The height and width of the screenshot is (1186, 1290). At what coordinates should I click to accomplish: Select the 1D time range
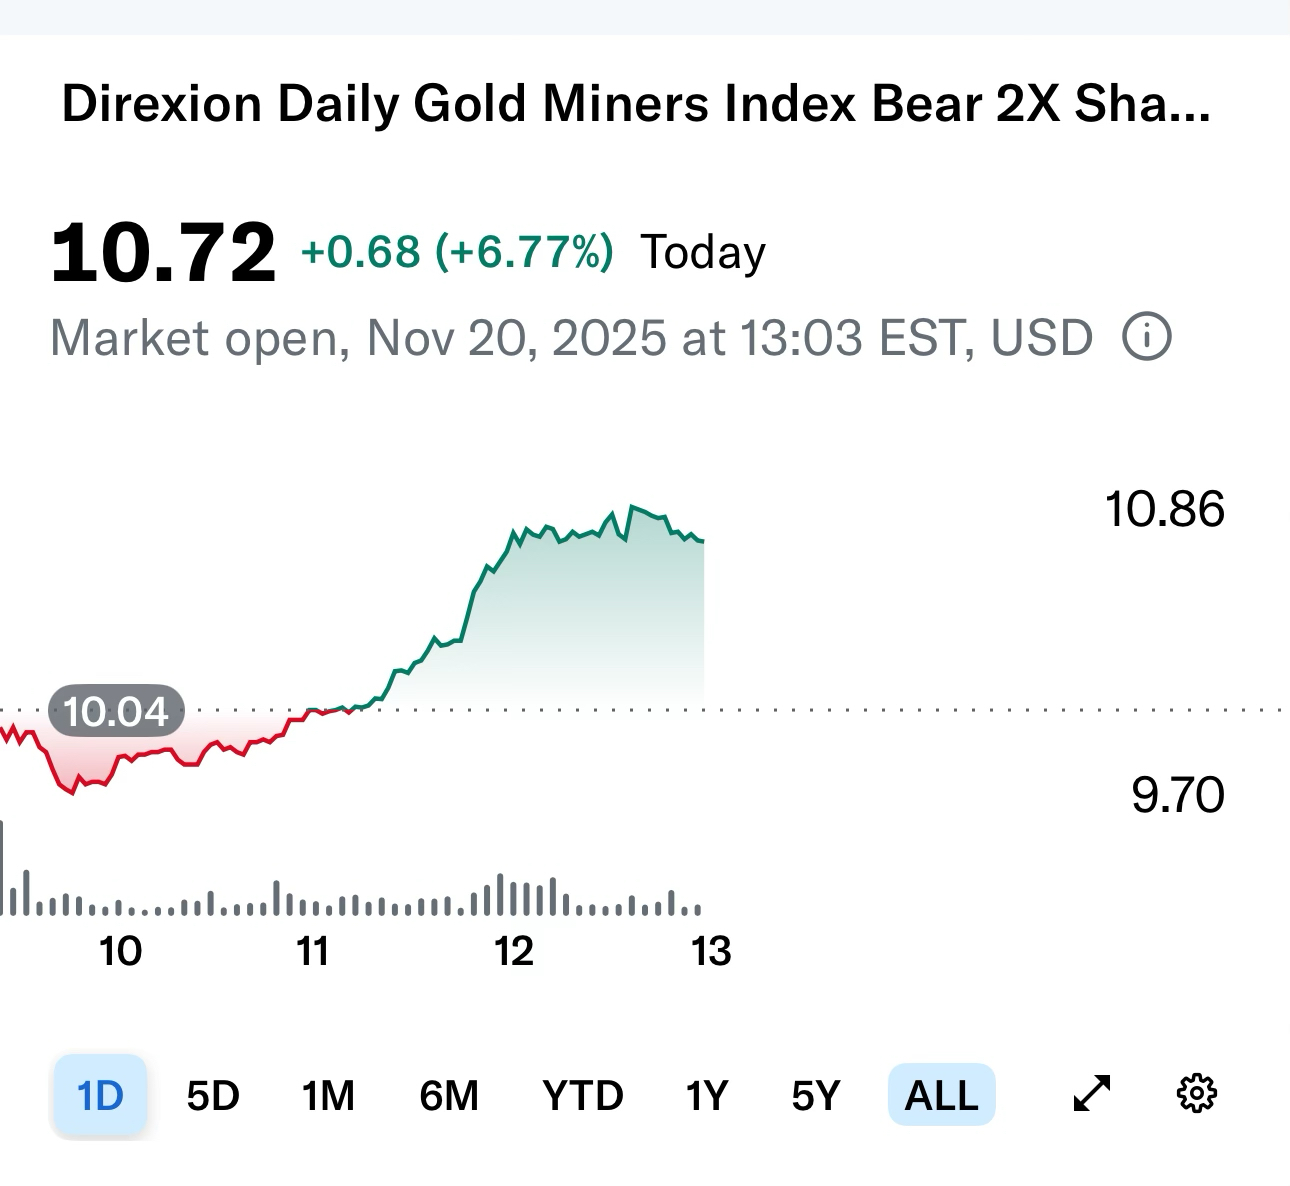[100, 1096]
